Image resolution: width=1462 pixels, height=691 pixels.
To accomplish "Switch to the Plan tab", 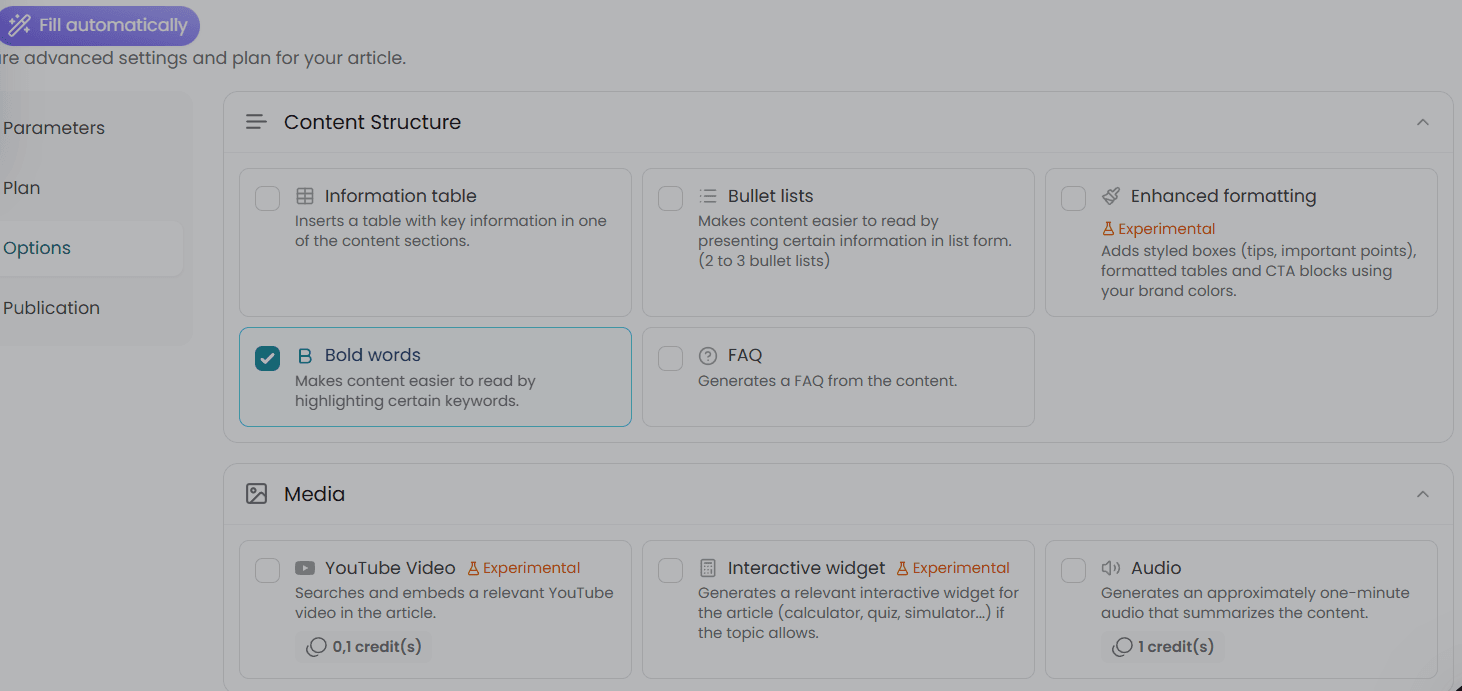I will (22, 187).
